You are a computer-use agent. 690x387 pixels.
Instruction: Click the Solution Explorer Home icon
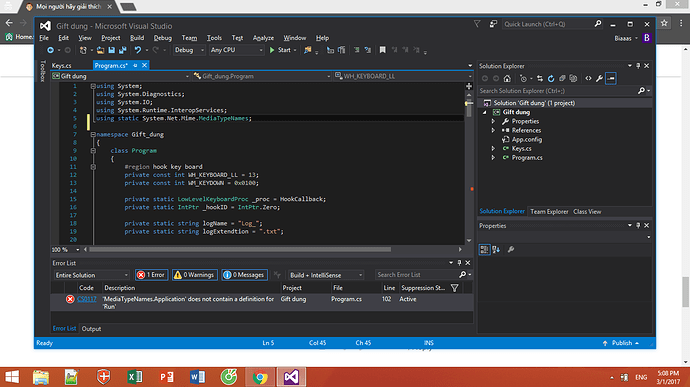[507, 78]
